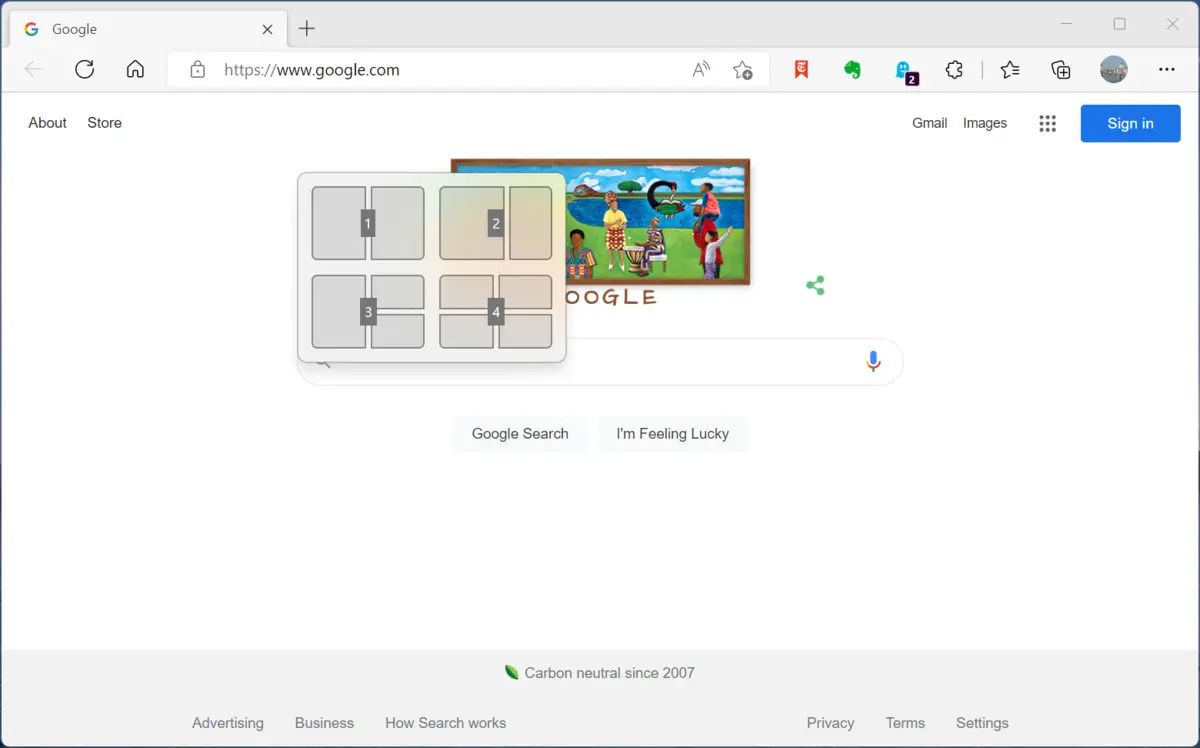Viewport: 1200px width, 748px height.
Task: Open a new browser tab
Action: [307, 28]
